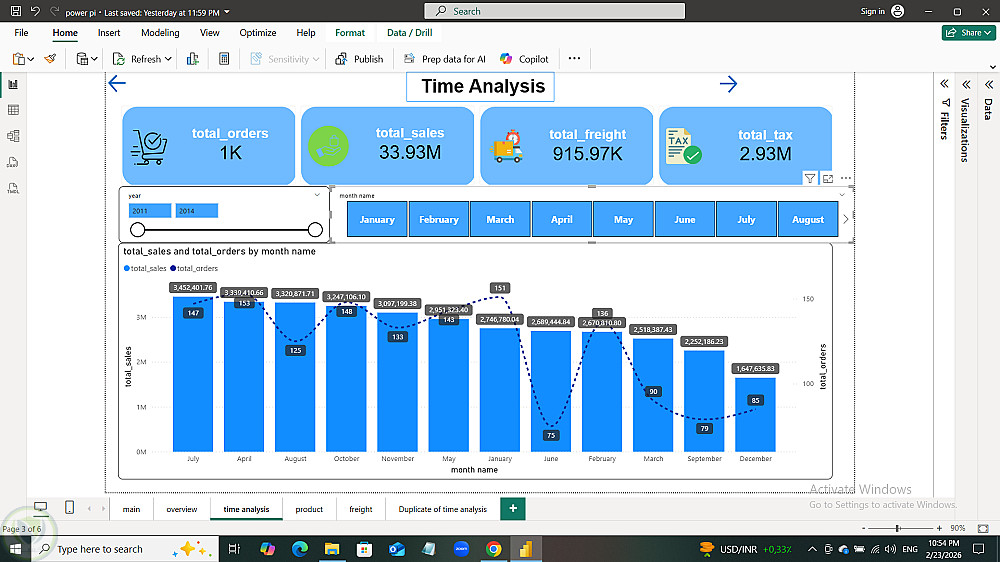This screenshot has height=562, width=1000.
Task: Add a new report page
Action: click(x=513, y=508)
